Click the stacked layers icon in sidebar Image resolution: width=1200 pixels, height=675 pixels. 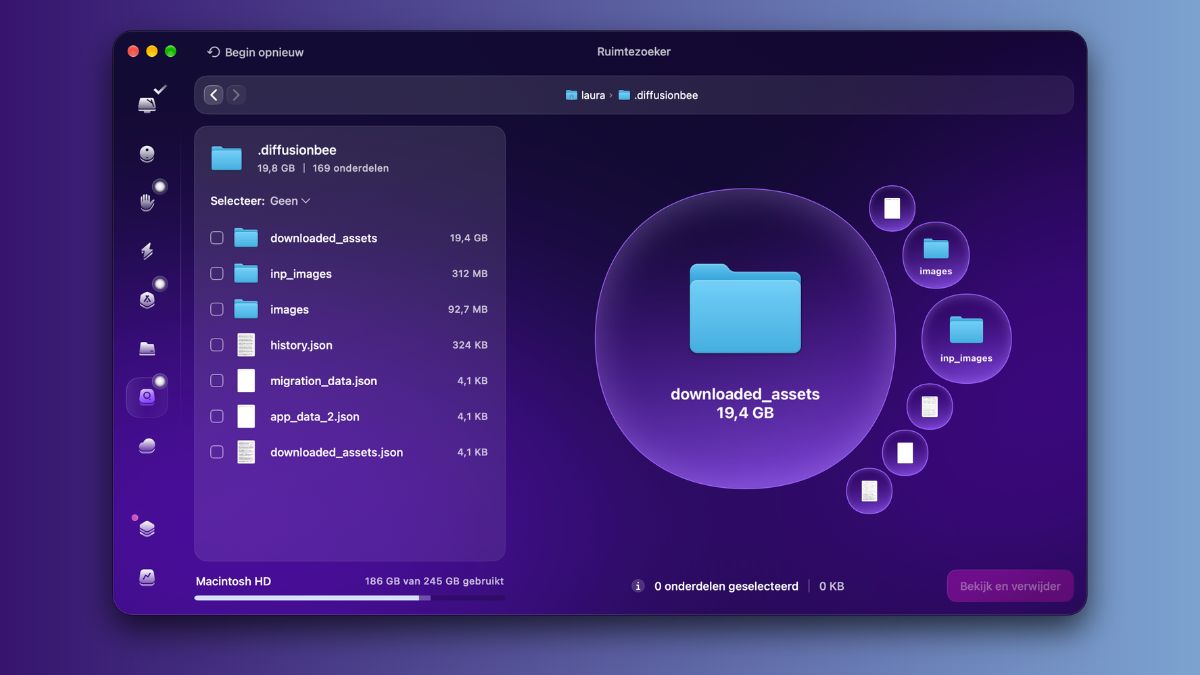coord(147,528)
